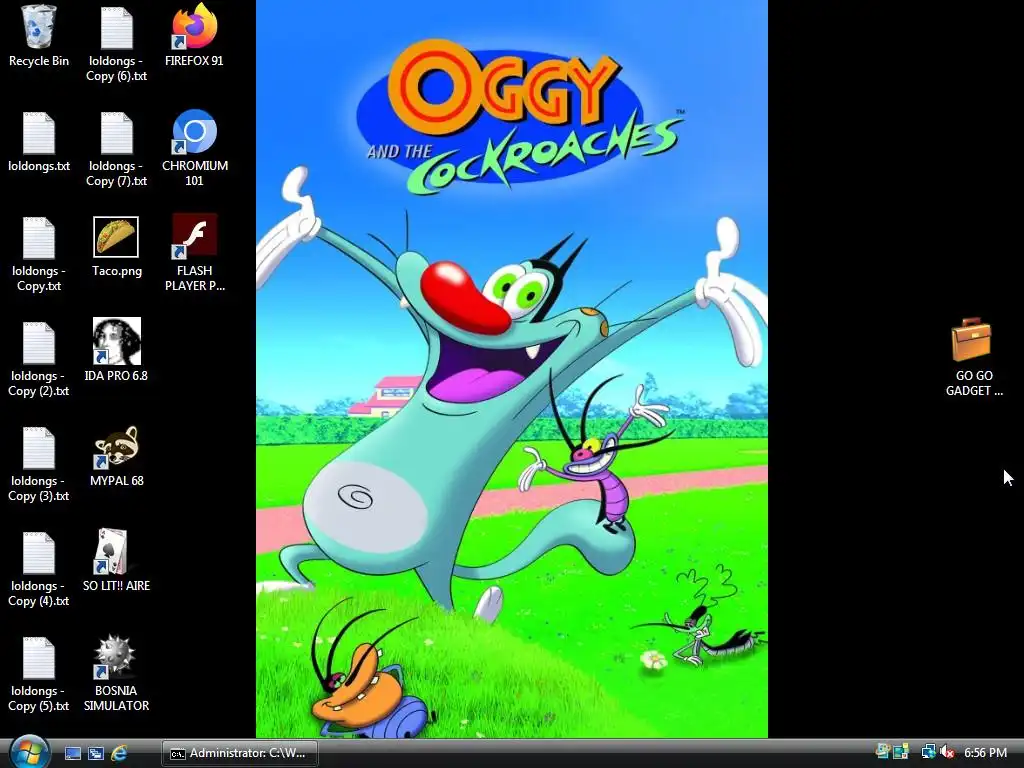Open SO LIT!! AIRE card game shortcut
Viewport: 1024px width, 768px height.
click(116, 561)
